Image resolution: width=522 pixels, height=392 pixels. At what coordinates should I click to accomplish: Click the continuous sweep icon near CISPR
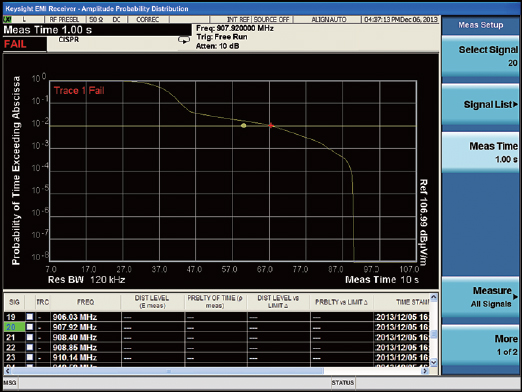[x=184, y=40]
